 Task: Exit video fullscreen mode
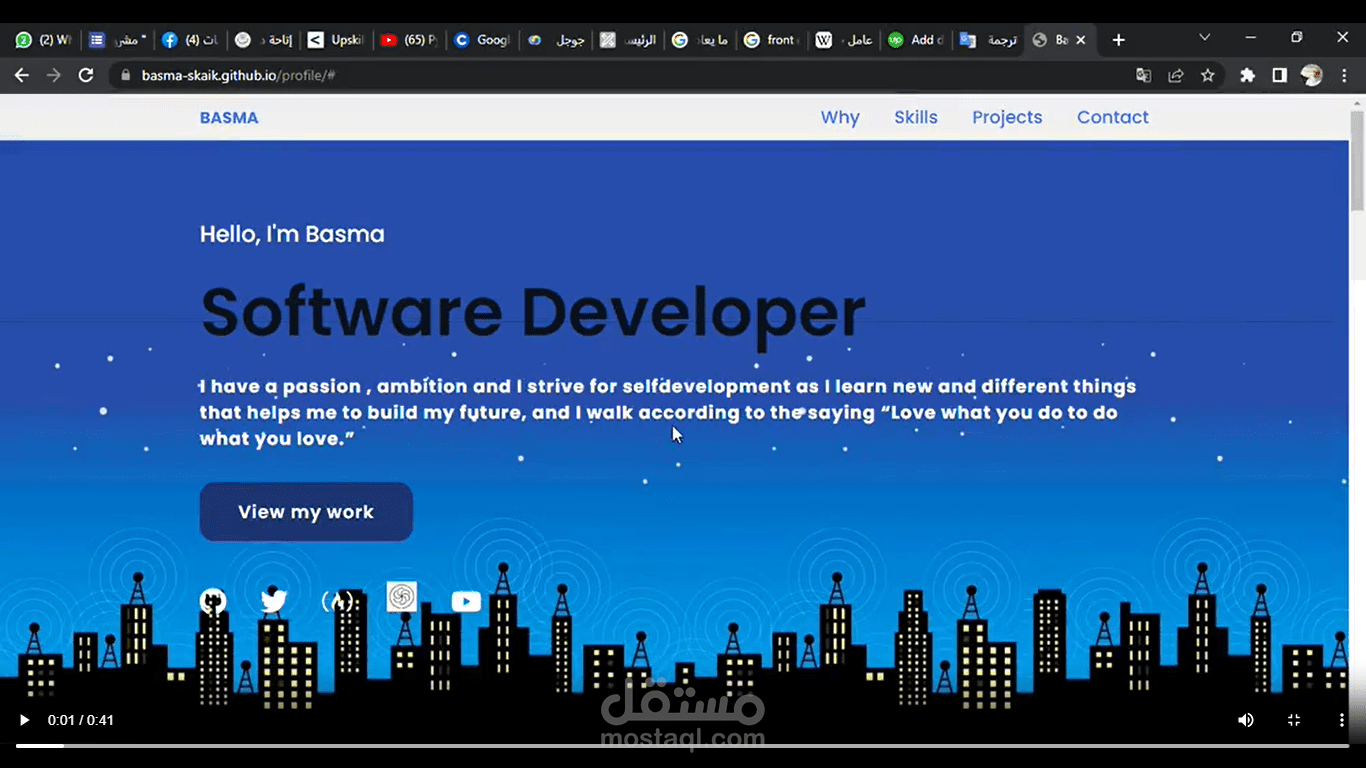tap(1293, 720)
